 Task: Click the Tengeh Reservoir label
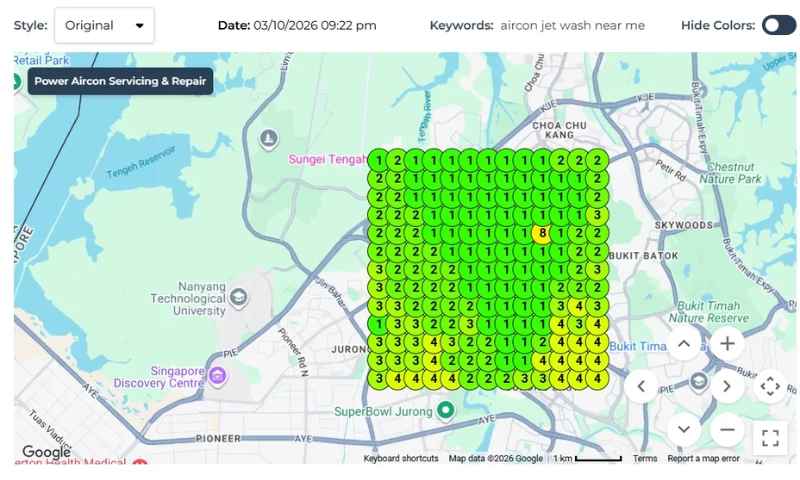pos(141,162)
